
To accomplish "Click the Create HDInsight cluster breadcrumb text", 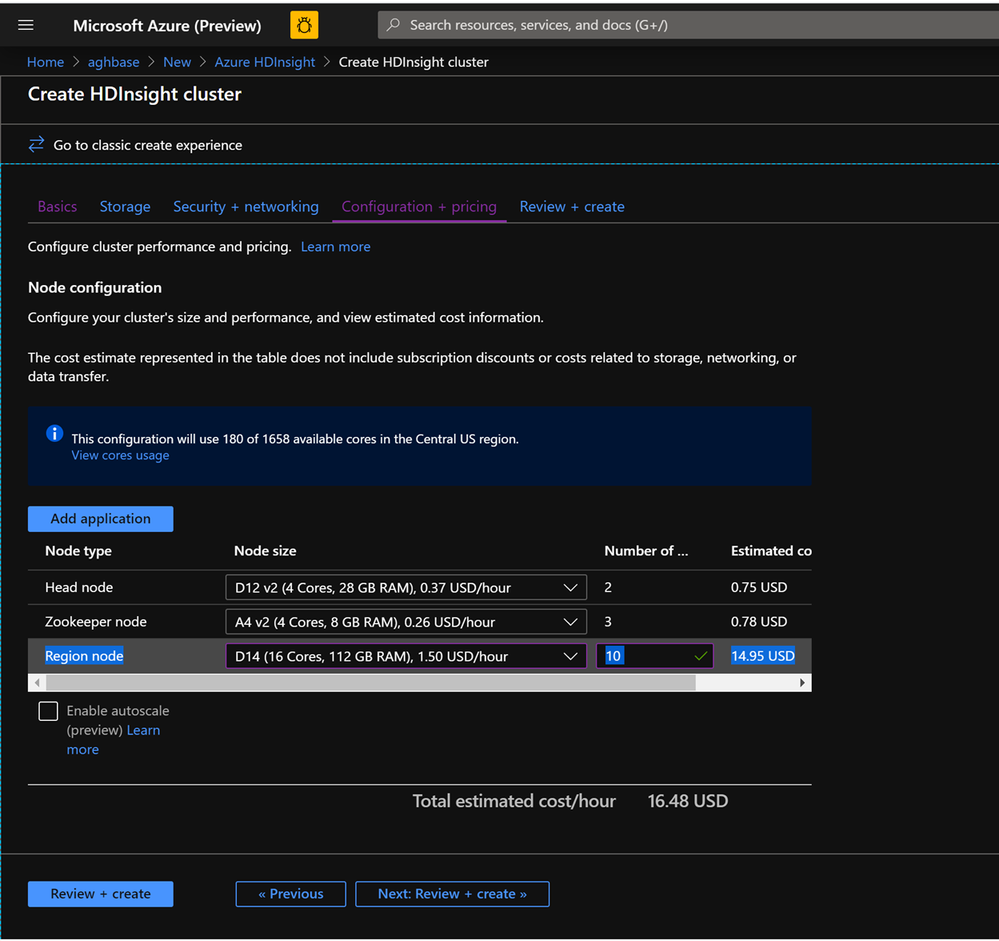I will tap(413, 62).
